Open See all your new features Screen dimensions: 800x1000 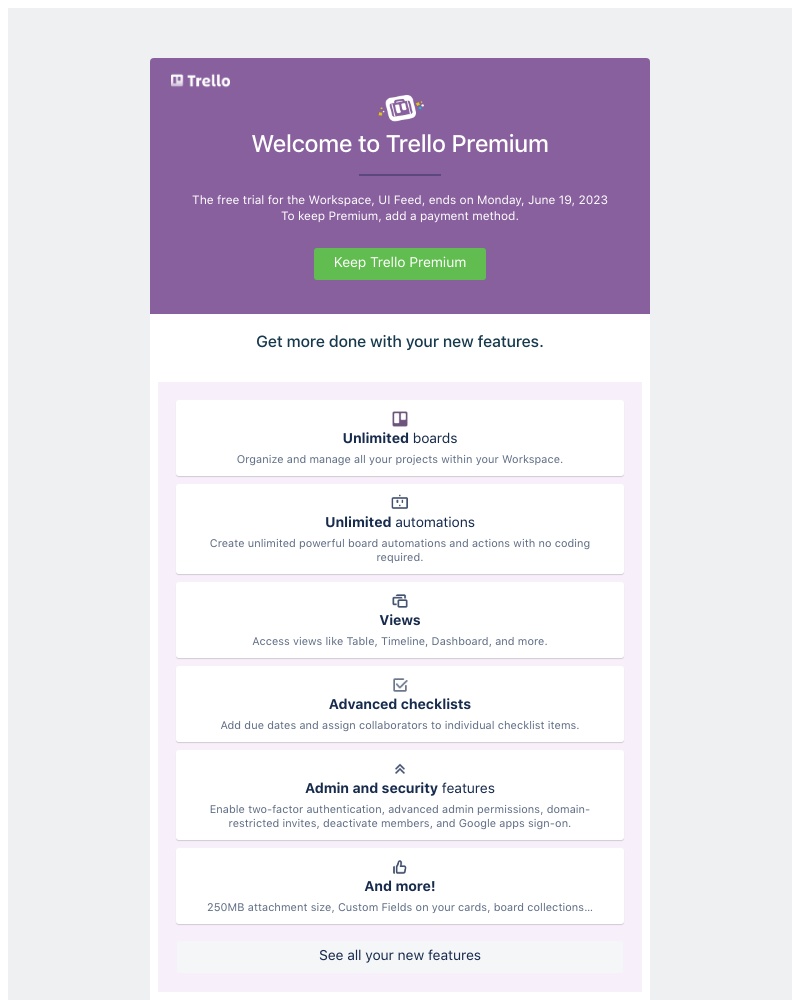(400, 955)
